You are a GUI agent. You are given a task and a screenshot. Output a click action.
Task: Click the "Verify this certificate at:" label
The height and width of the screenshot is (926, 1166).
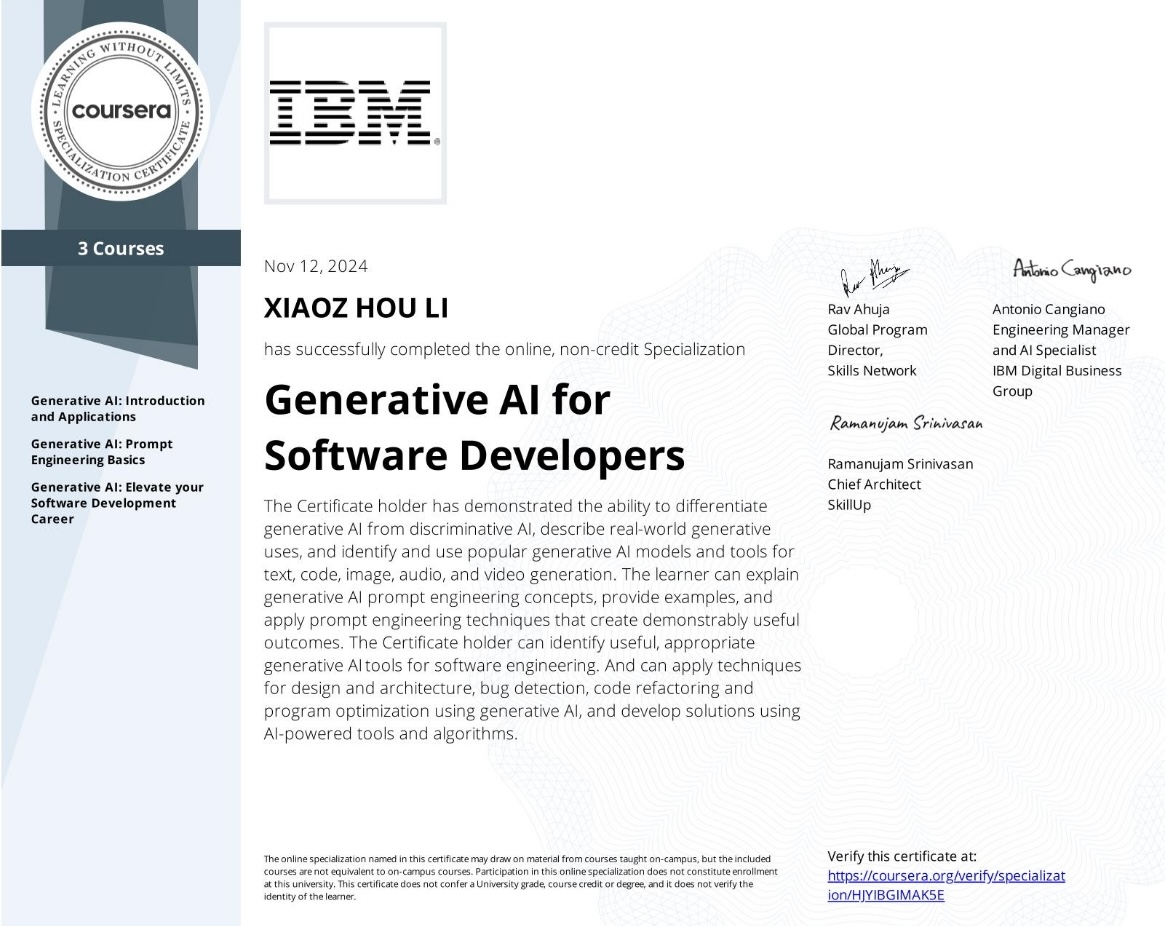(902, 856)
